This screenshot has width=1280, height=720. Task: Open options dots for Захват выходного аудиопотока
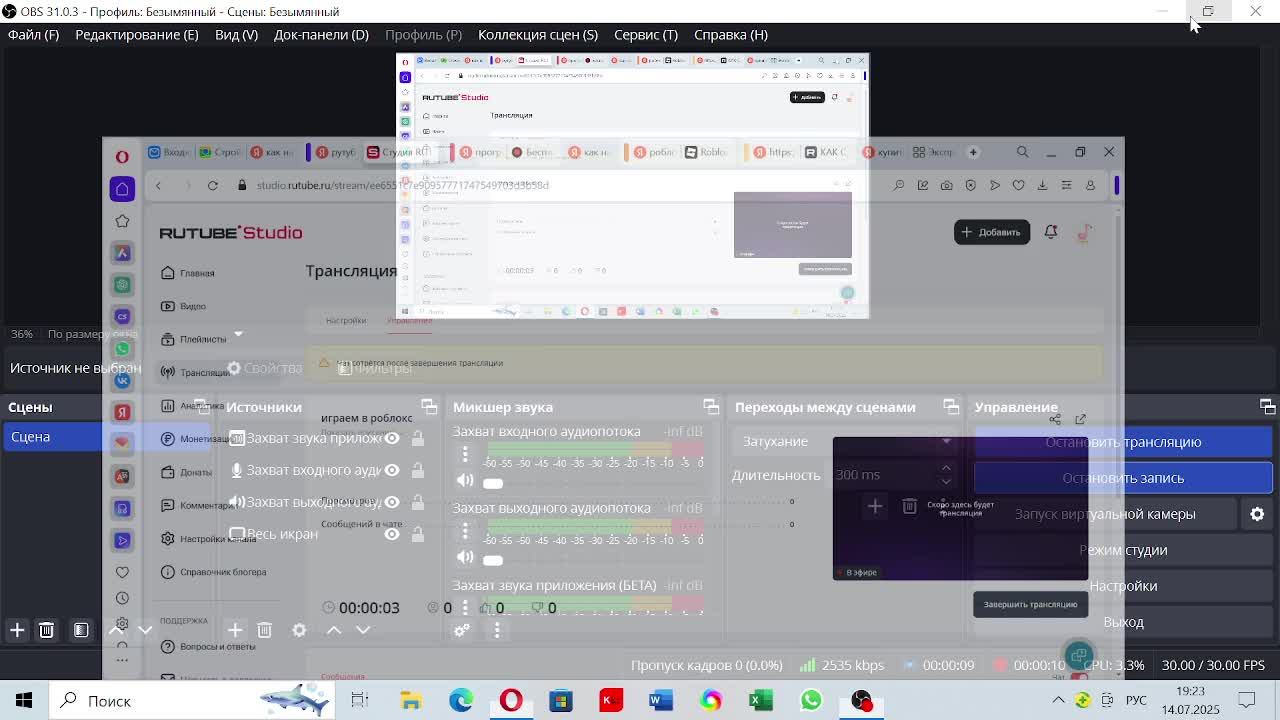[465, 531]
